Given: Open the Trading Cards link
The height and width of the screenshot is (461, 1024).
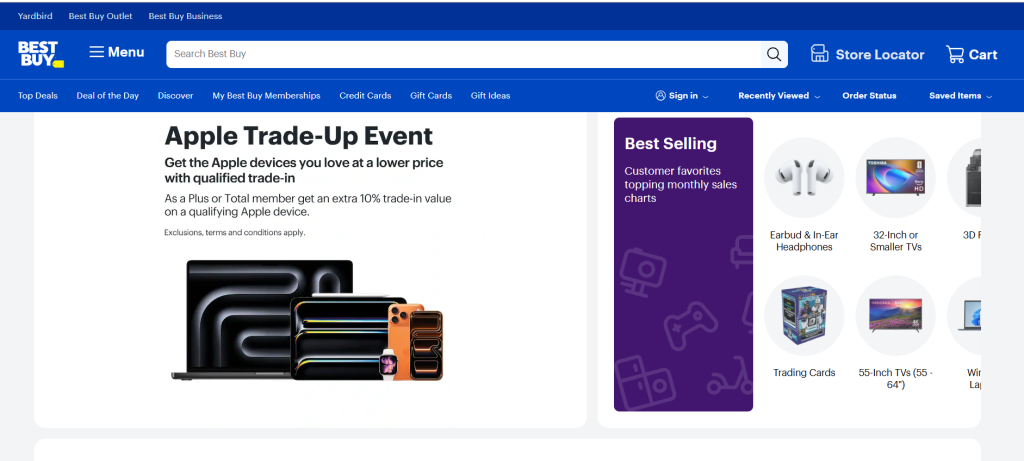Looking at the screenshot, I should click(x=804, y=372).
